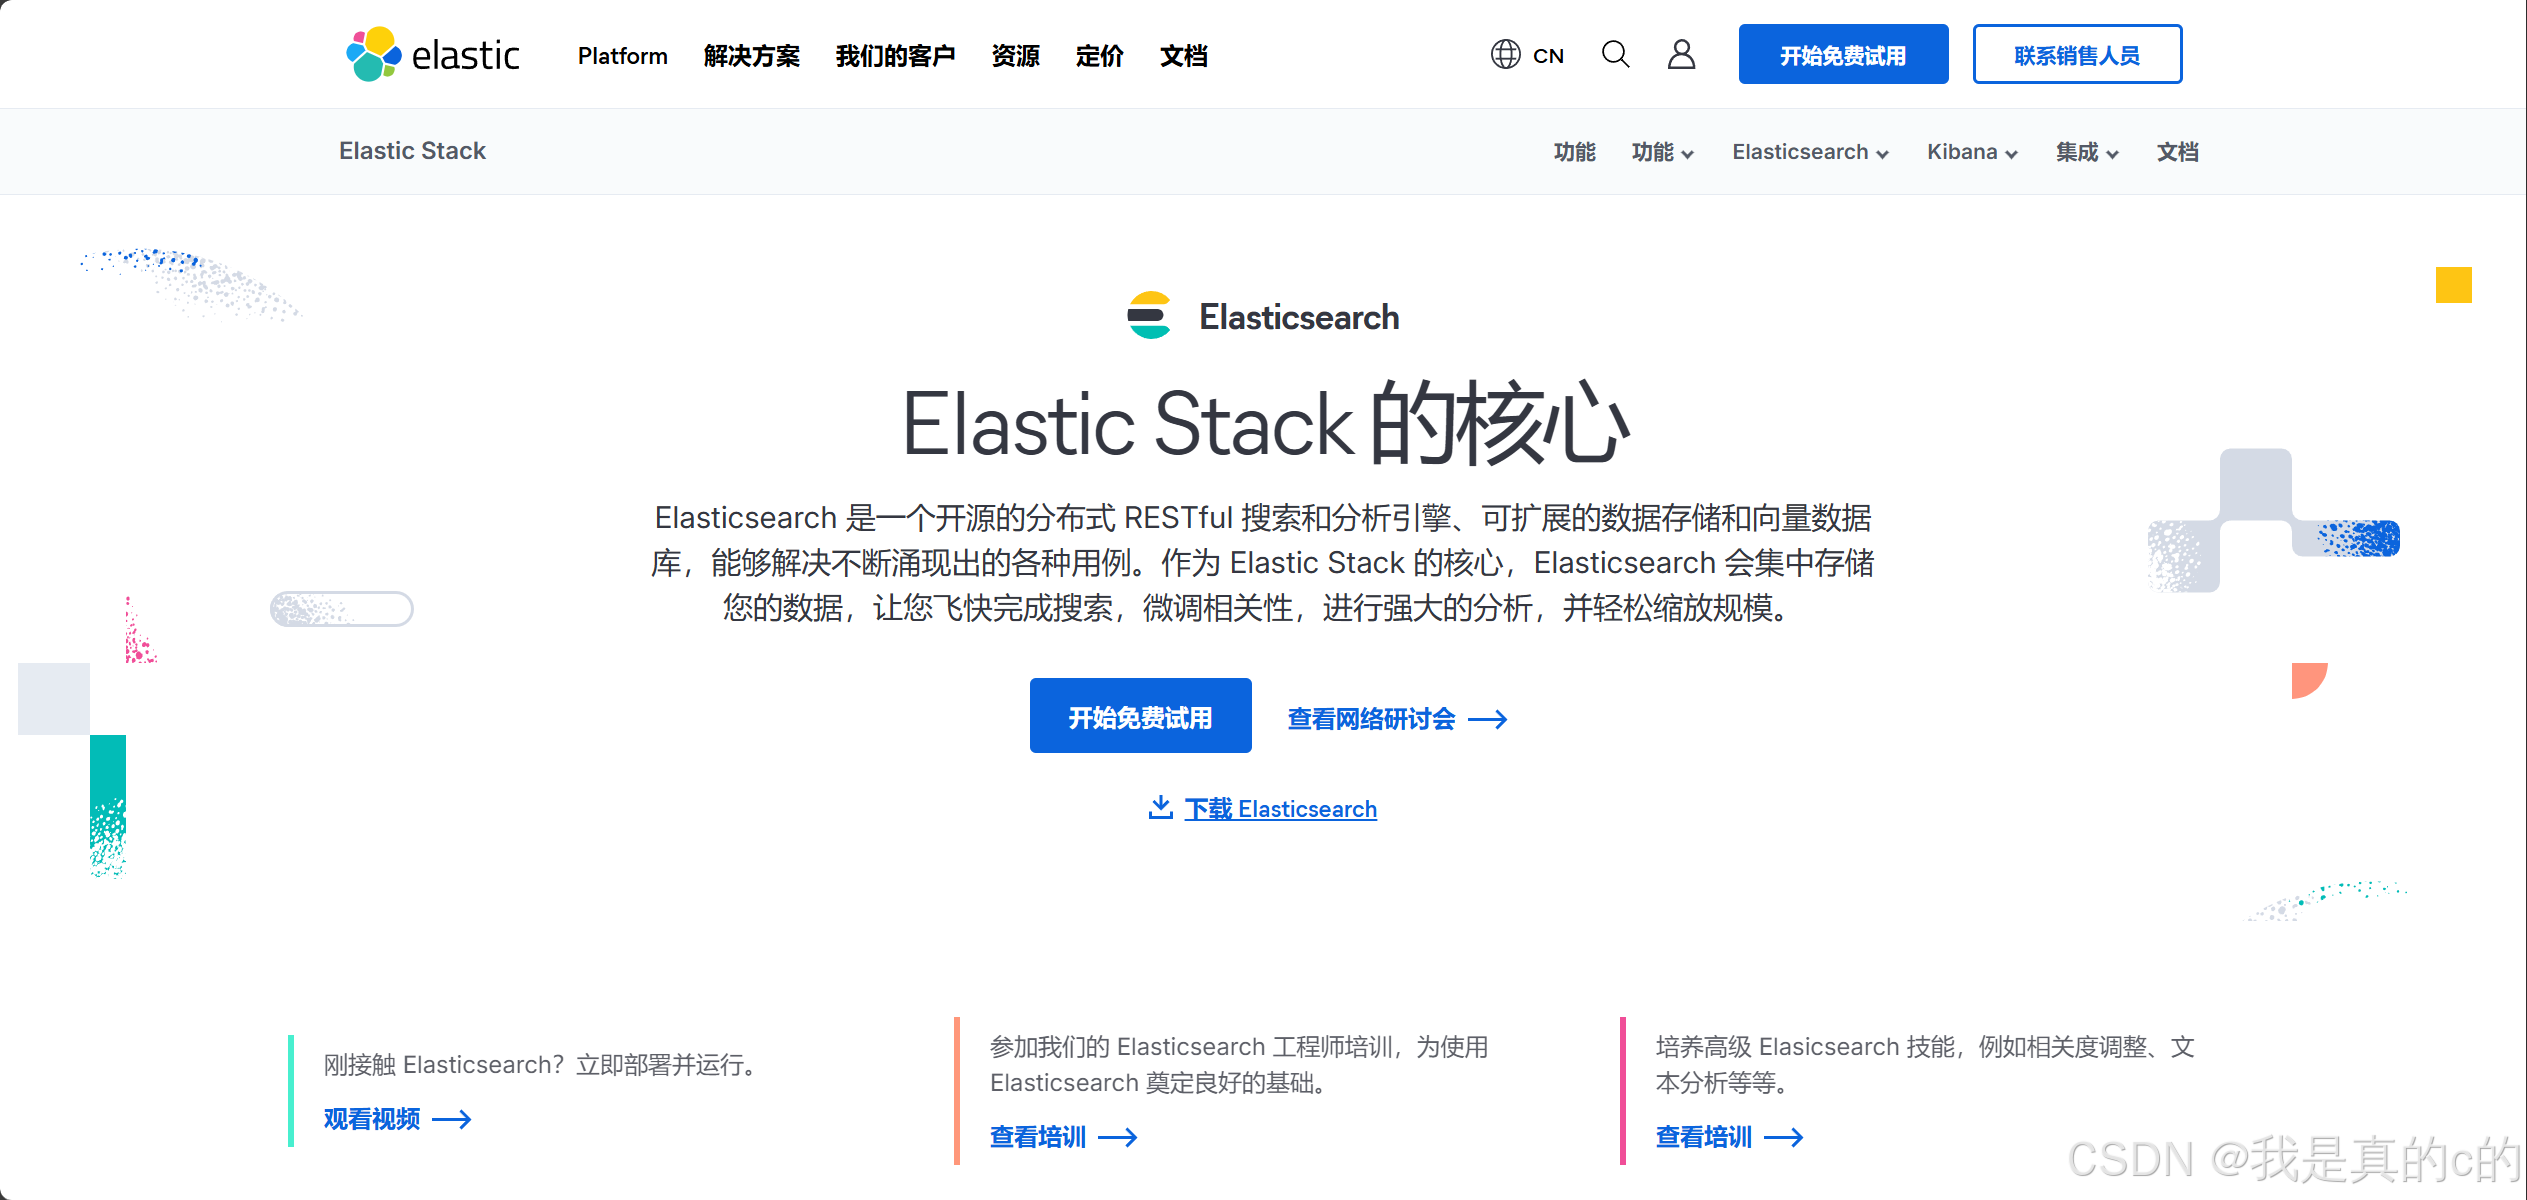Image resolution: width=2527 pixels, height=1200 pixels.
Task: Click download icon next to 下载 Elasticsearch
Action: pos(1160,807)
